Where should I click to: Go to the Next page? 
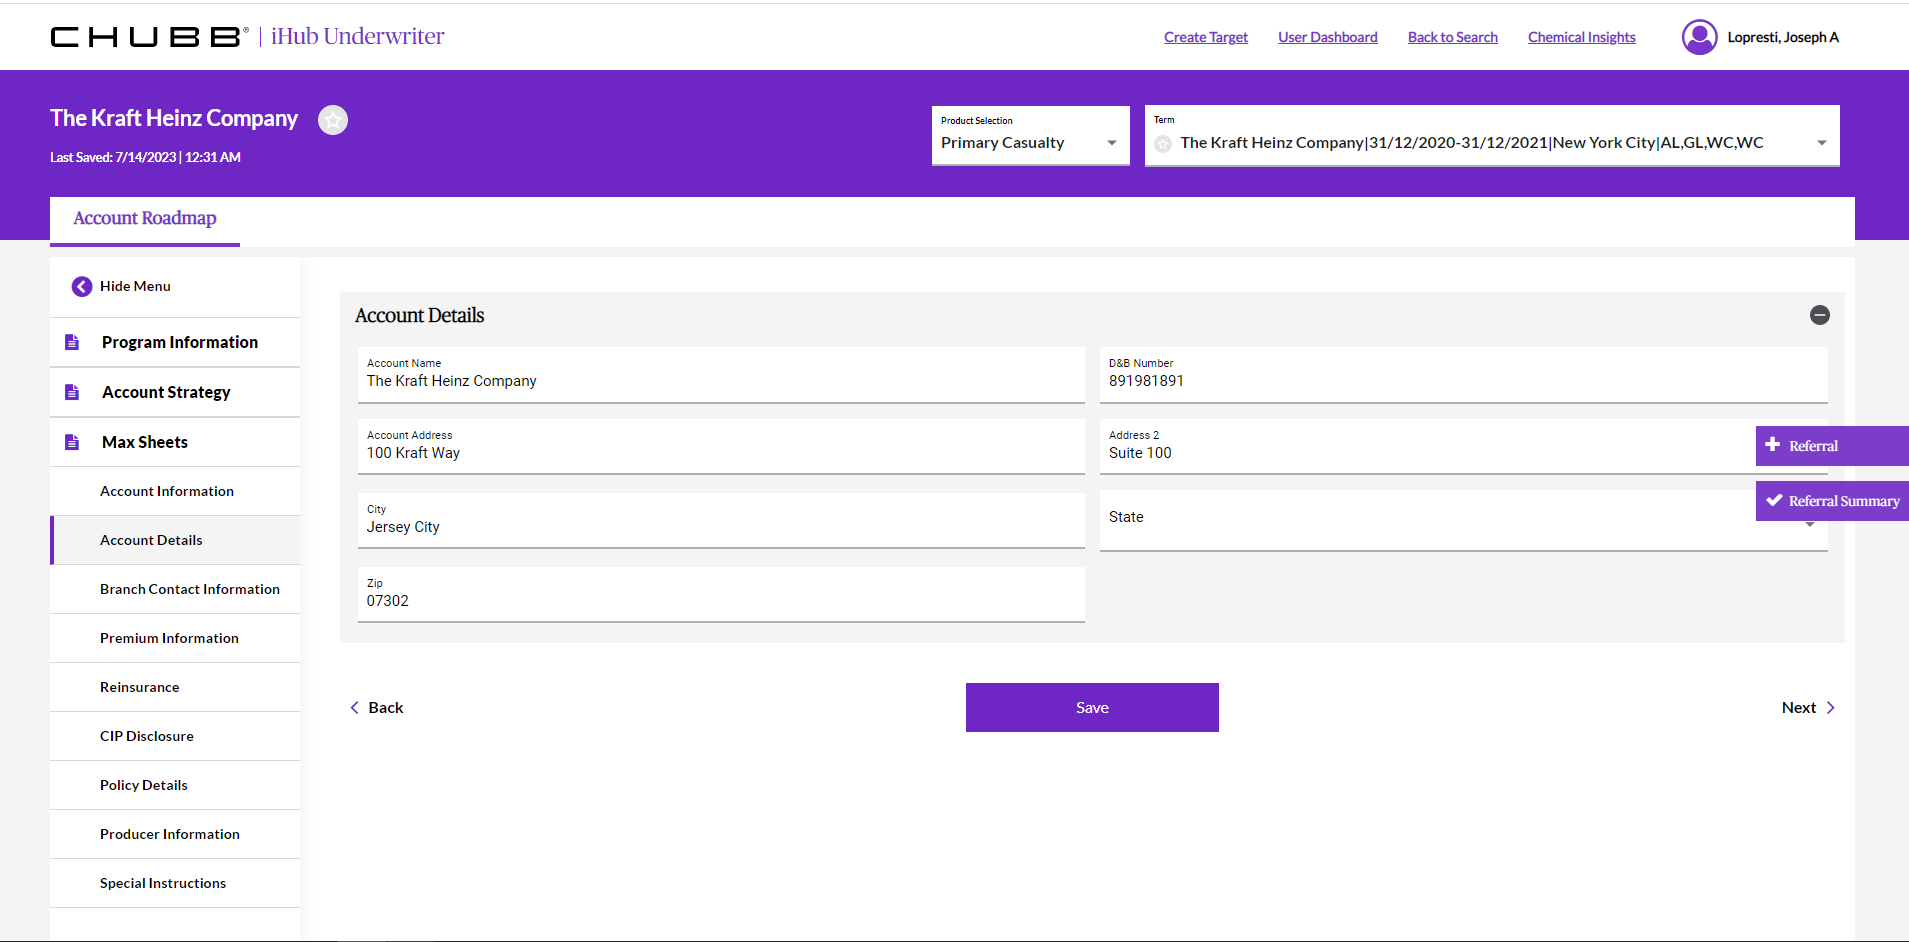point(1807,707)
